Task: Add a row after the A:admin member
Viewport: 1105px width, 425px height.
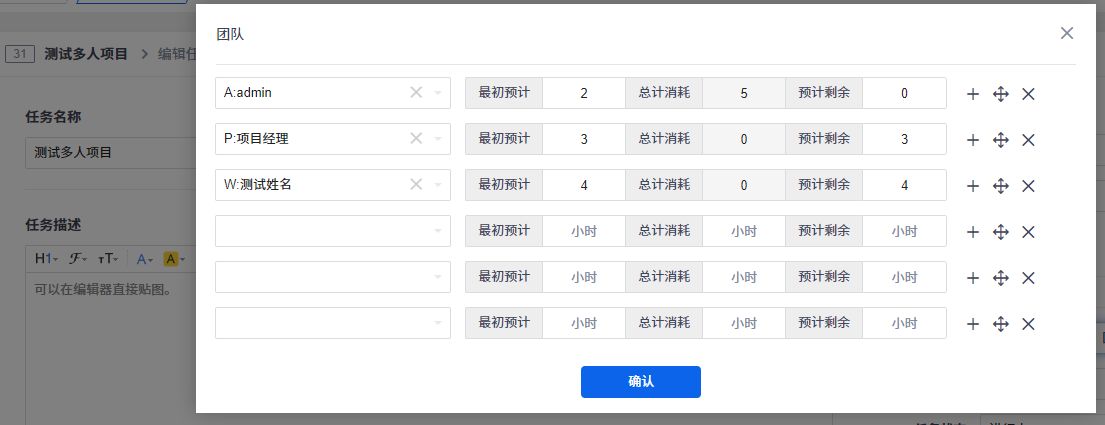Action: point(972,94)
